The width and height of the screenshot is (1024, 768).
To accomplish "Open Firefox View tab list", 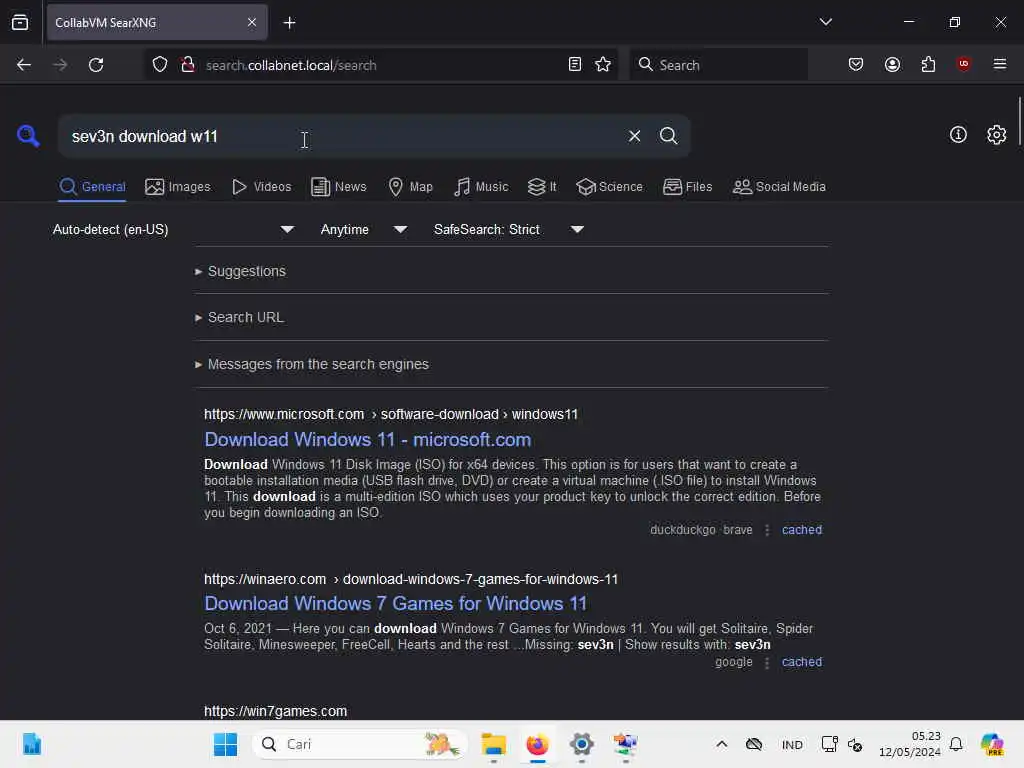I will (20, 23).
